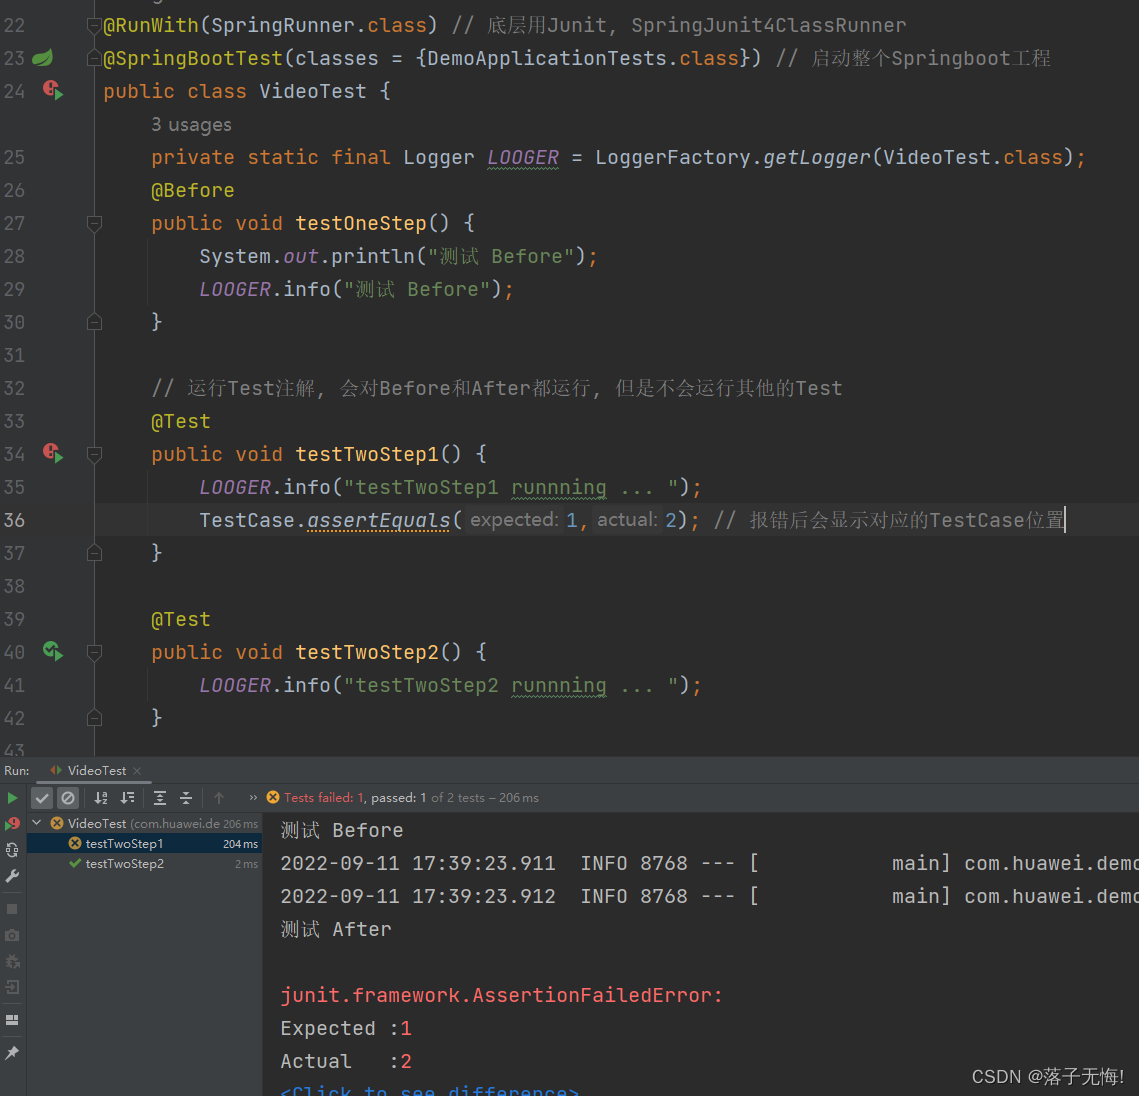
Task: Run testTwoStep1 from line 34 gutter icon
Action: 52,453
